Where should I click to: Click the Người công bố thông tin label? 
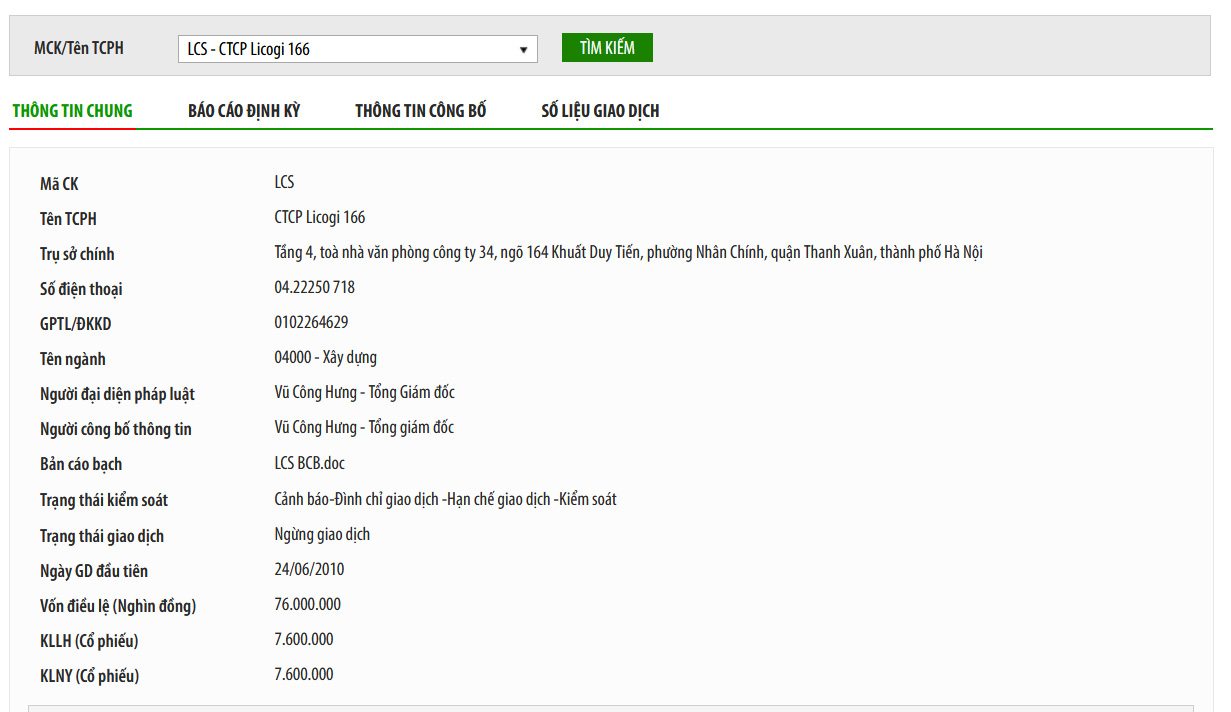[116, 429]
